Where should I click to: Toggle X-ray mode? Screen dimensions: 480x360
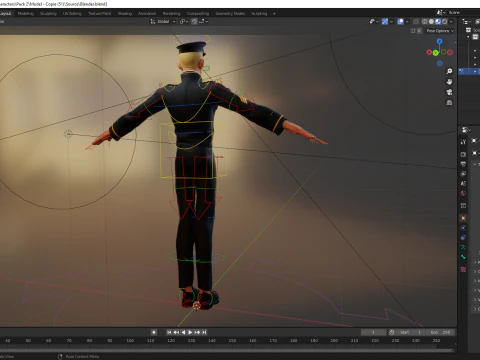(x=416, y=21)
